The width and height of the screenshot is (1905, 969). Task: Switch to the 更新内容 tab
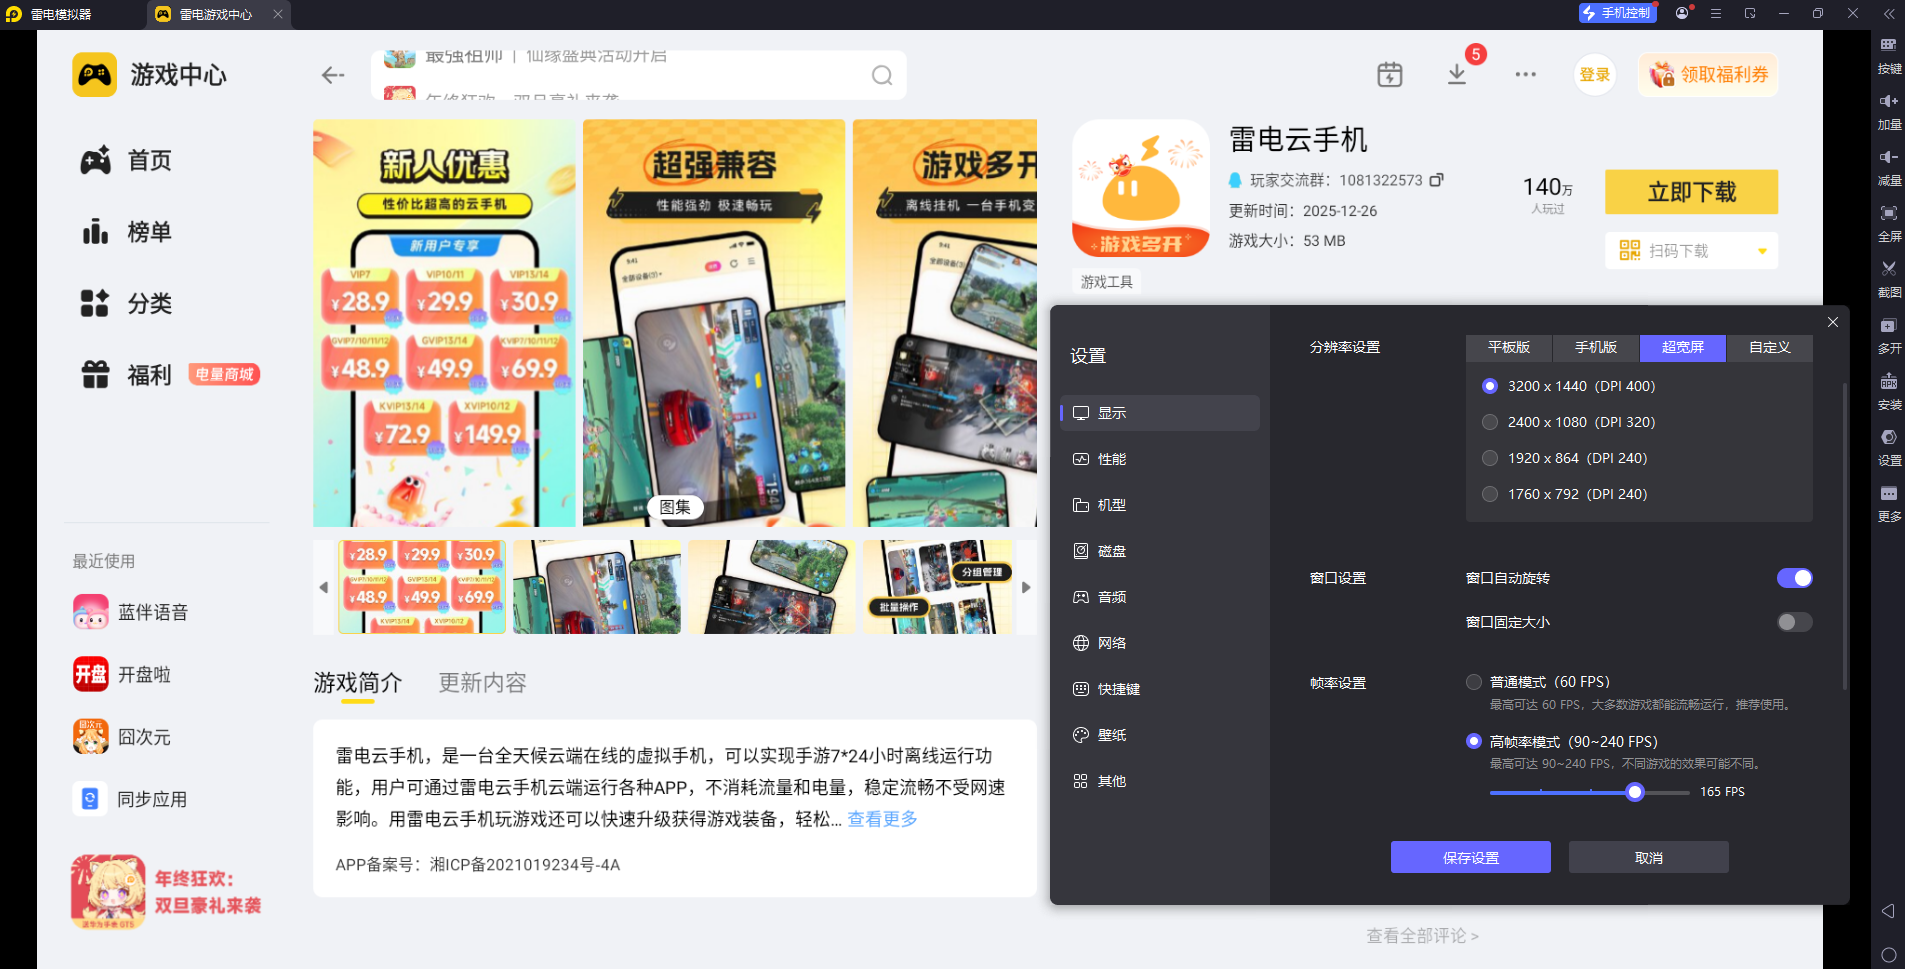483,683
